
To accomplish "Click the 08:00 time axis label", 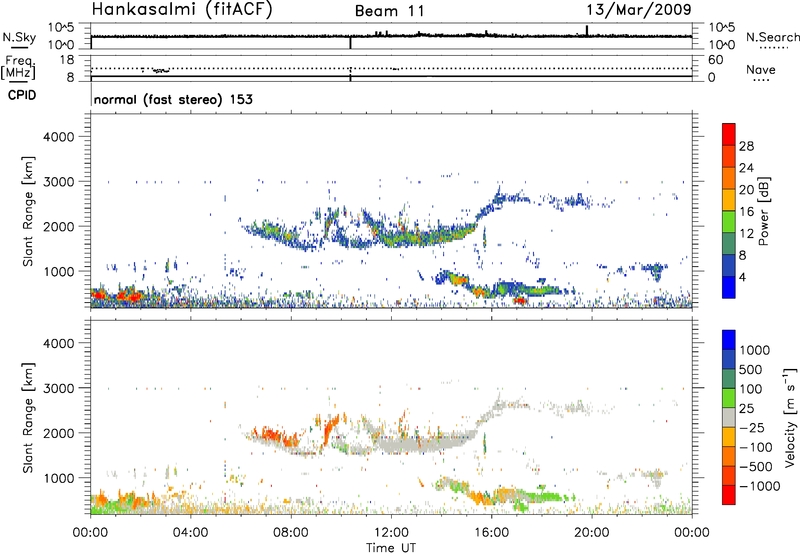I will tap(291, 533).
